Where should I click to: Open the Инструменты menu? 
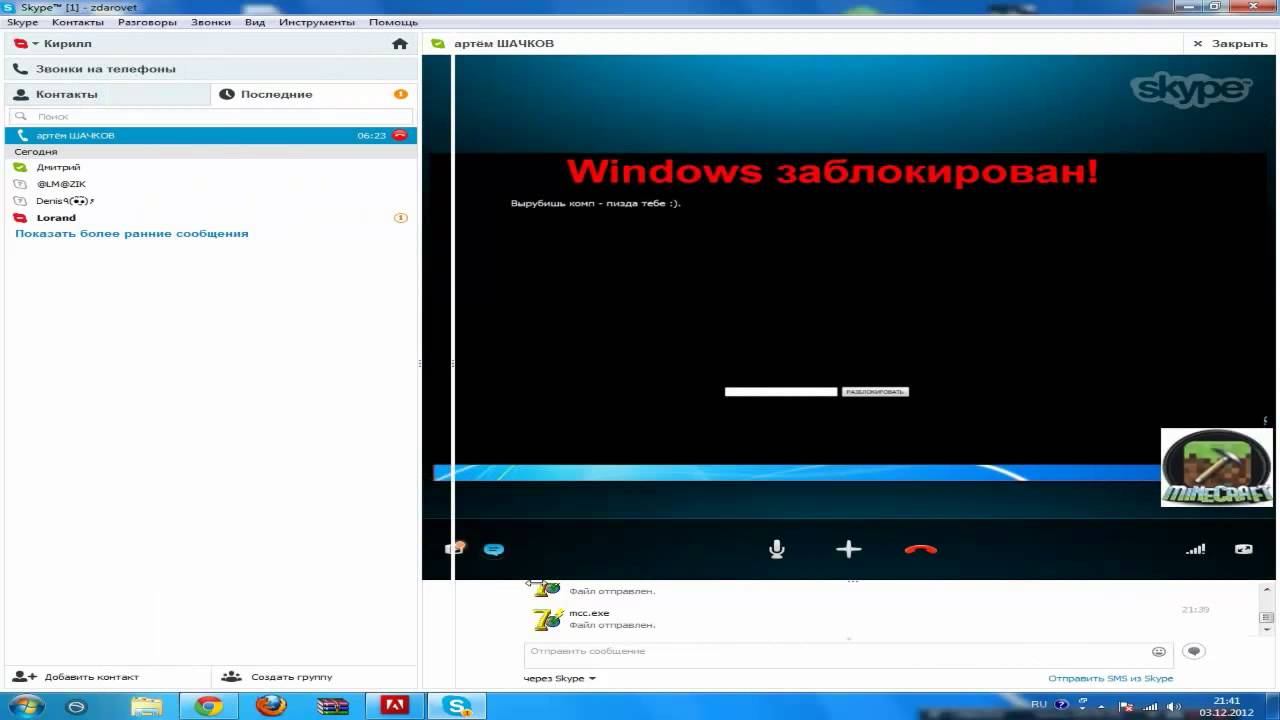tap(317, 22)
